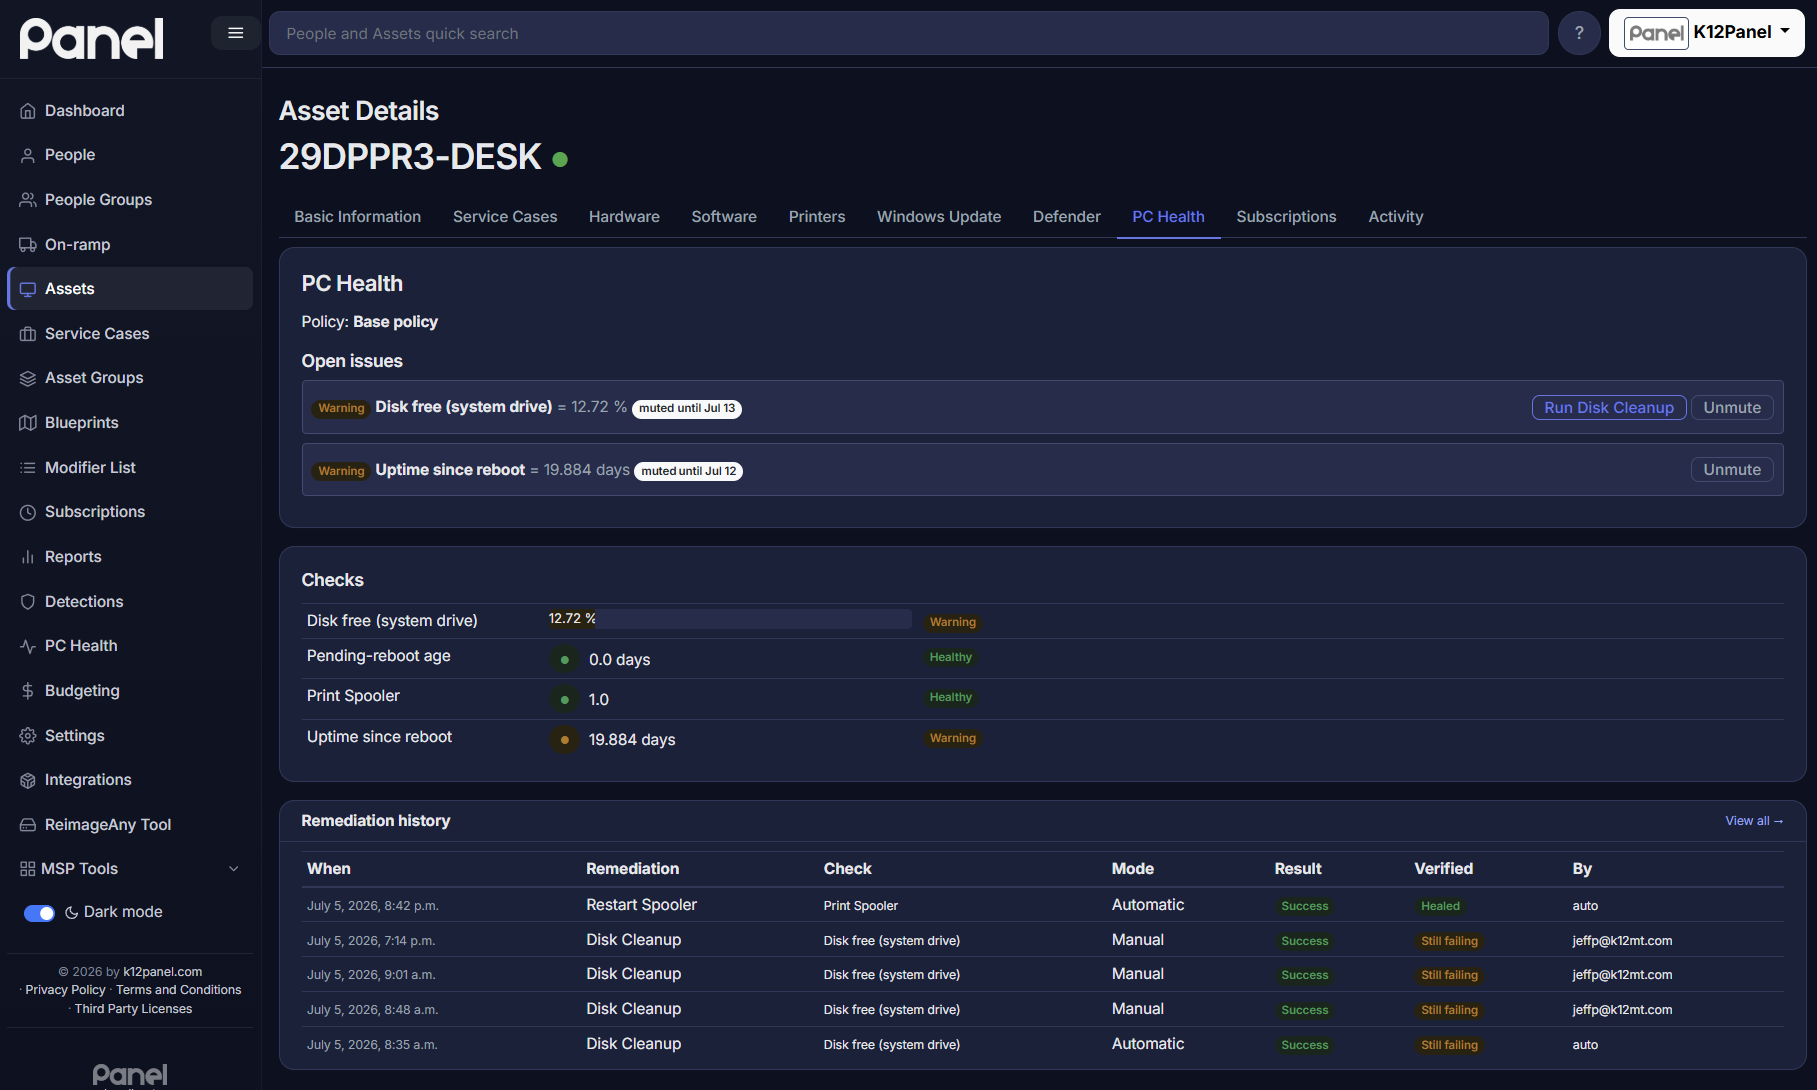Open the Privacy Policy link
1817x1090 pixels.
point(65,990)
